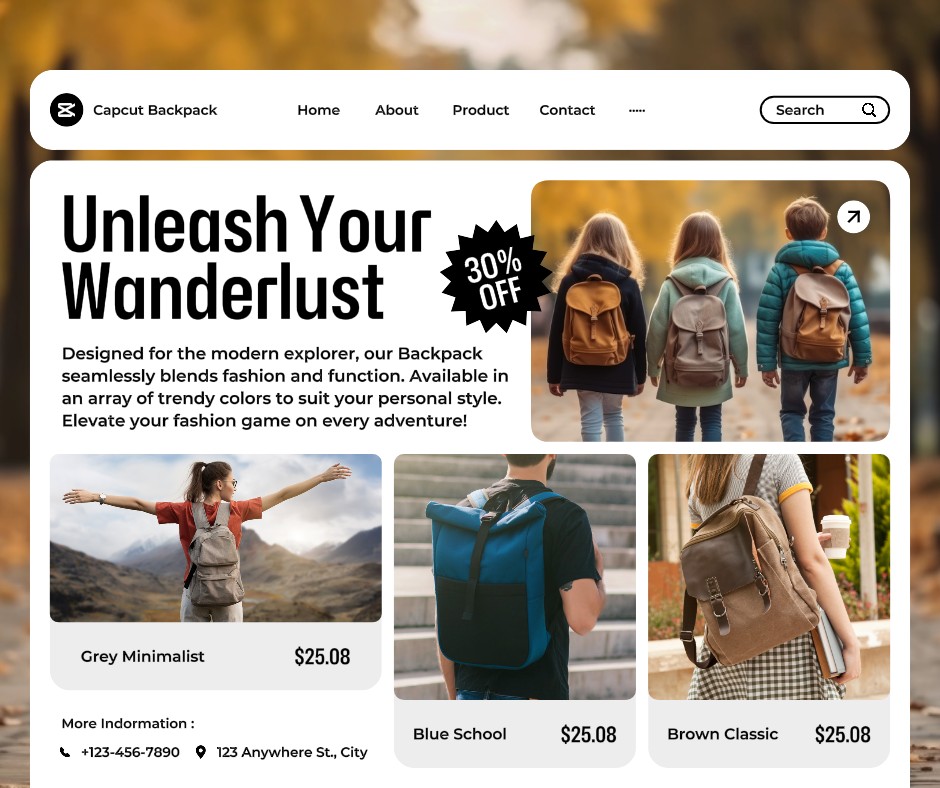Screen dimensions: 940x788
Task: Focus the Search input field
Action: click(x=824, y=110)
